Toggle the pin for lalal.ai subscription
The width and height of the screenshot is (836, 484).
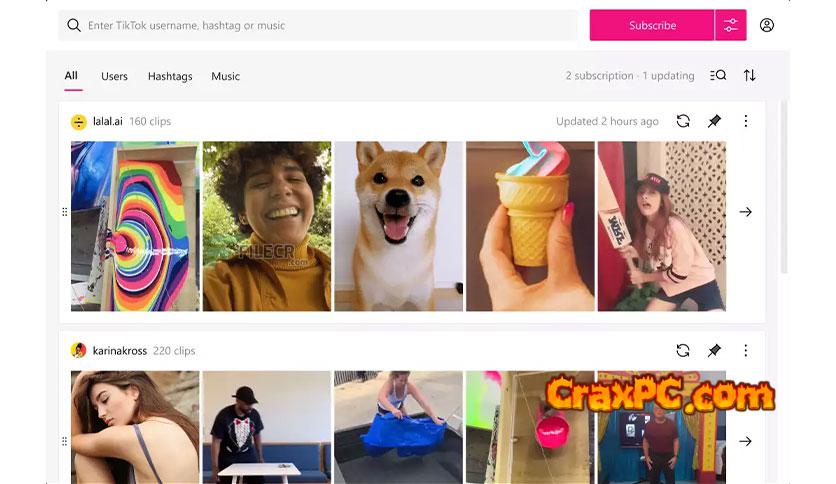(714, 121)
